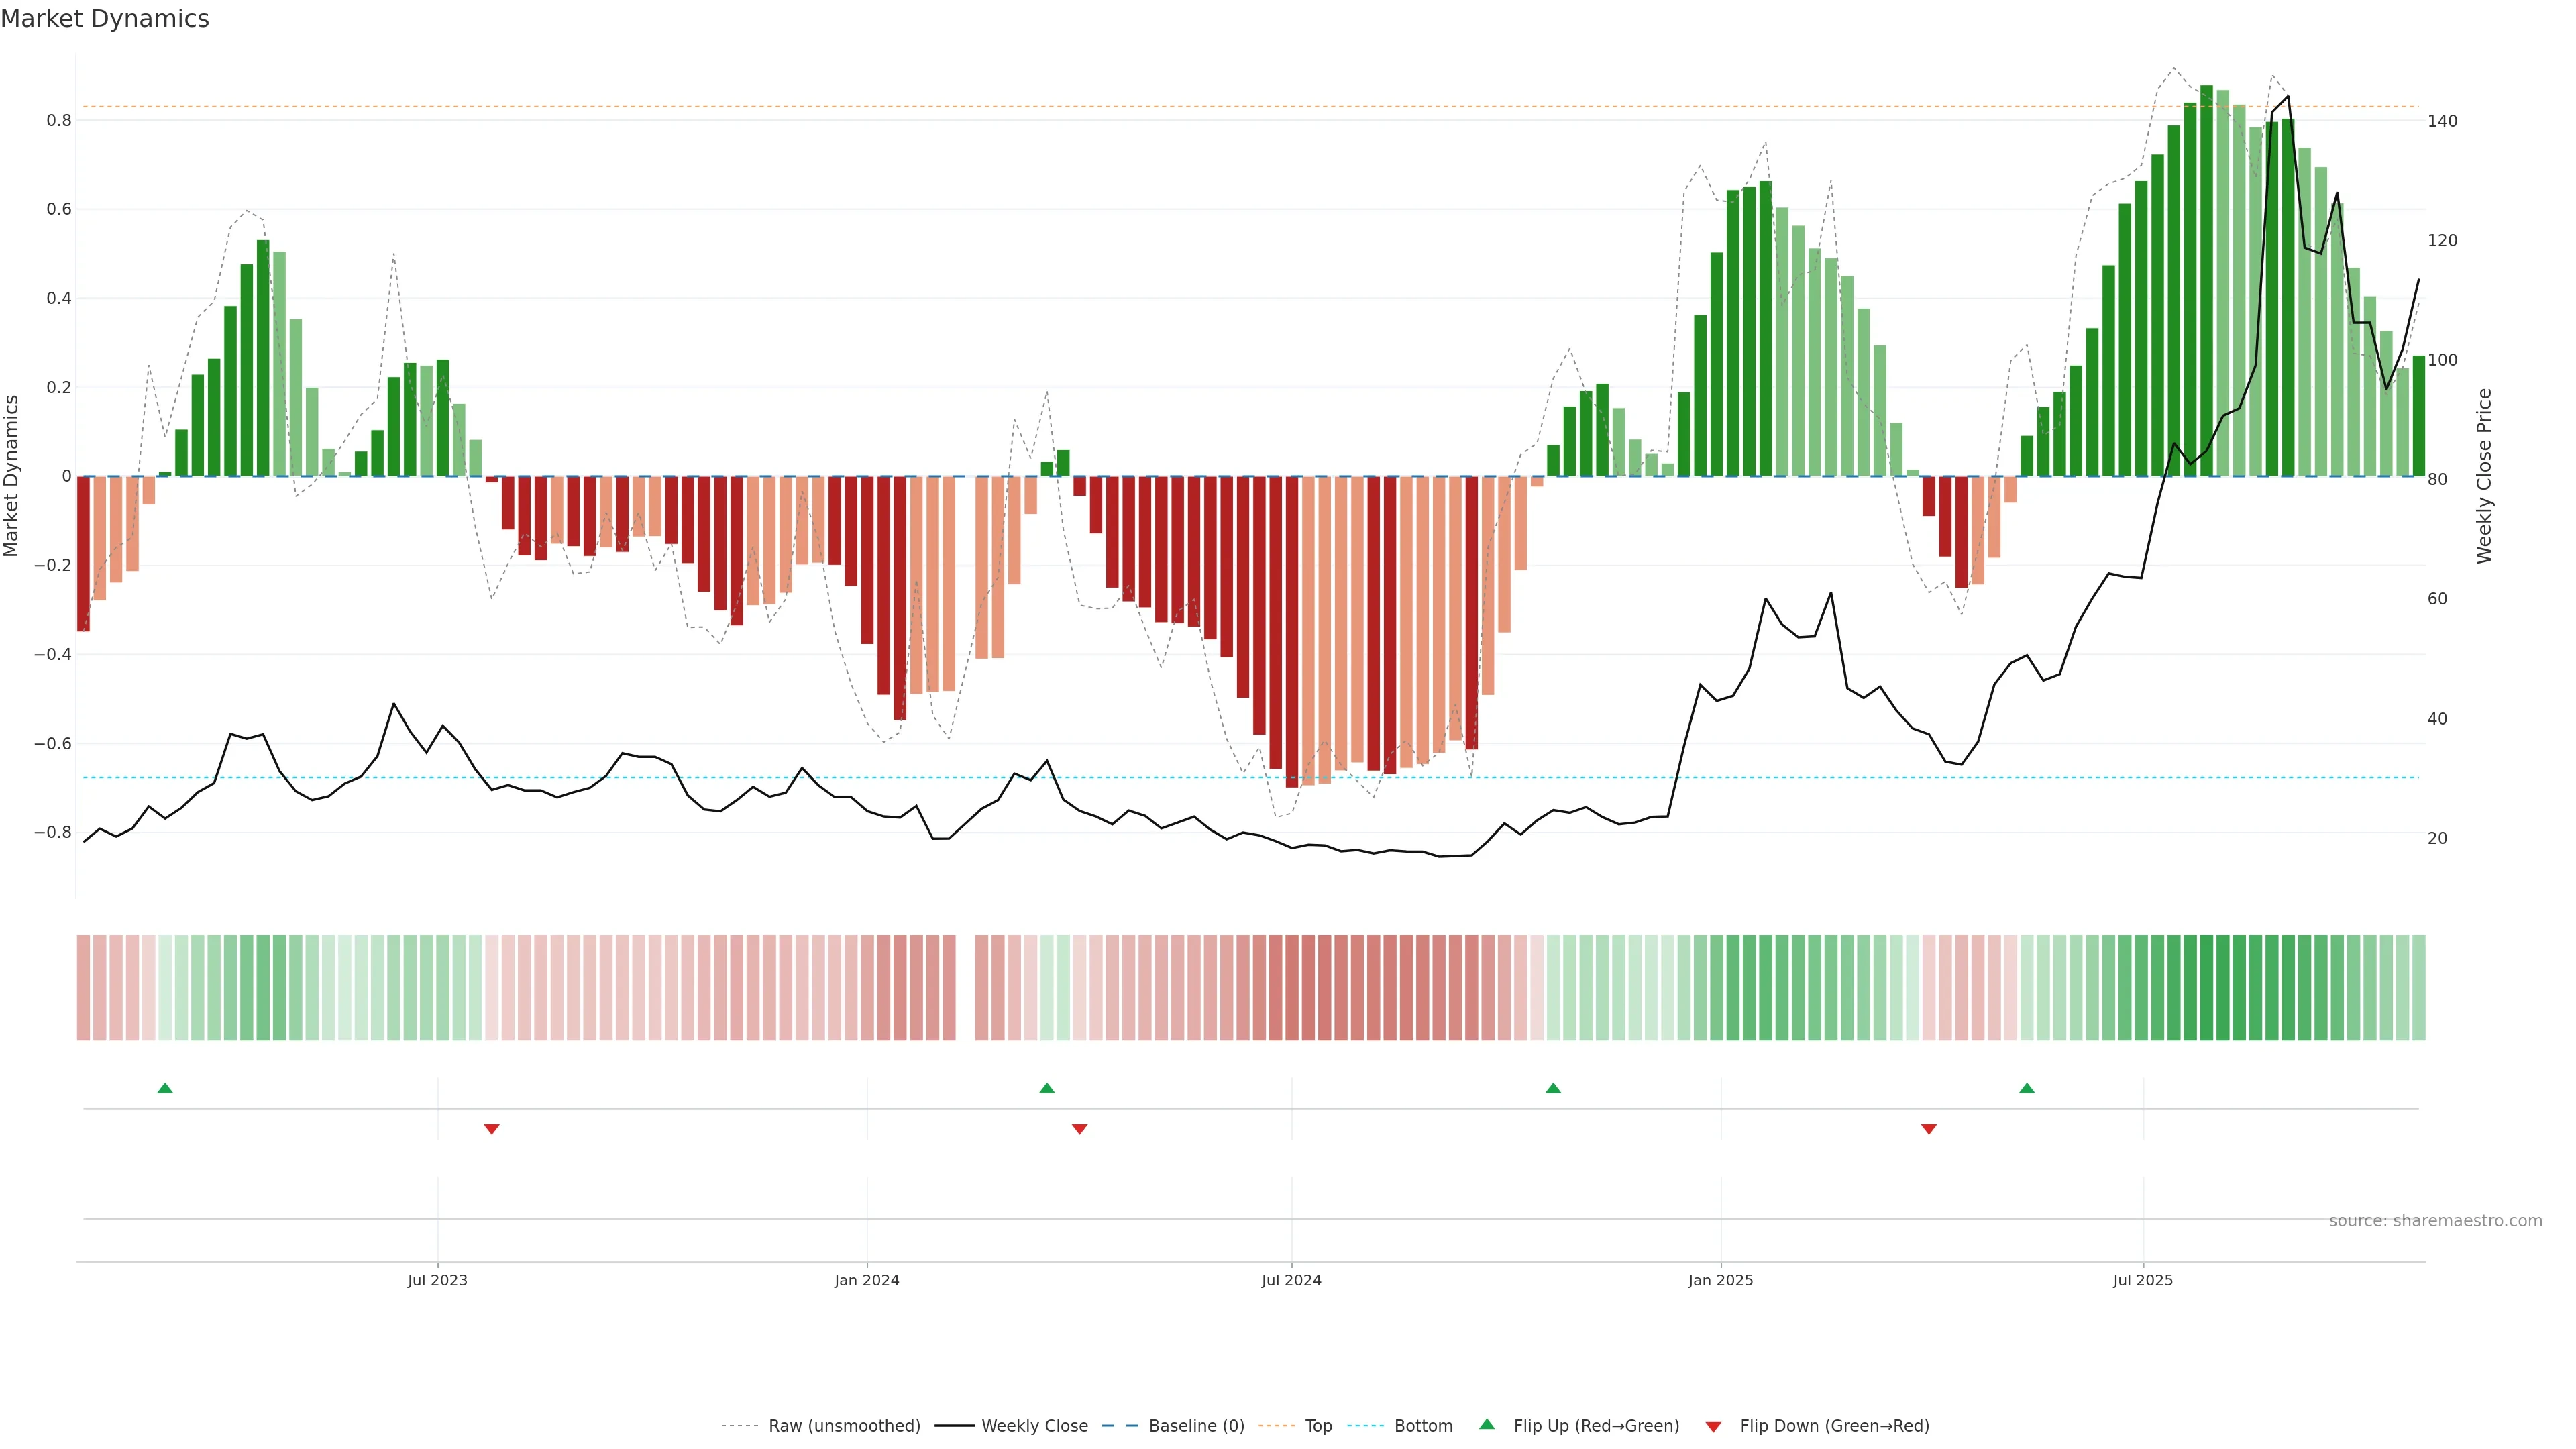Image resolution: width=2576 pixels, height=1449 pixels.
Task: Click the Flip Down triangle in spring 2024
Action: [x=1079, y=1129]
